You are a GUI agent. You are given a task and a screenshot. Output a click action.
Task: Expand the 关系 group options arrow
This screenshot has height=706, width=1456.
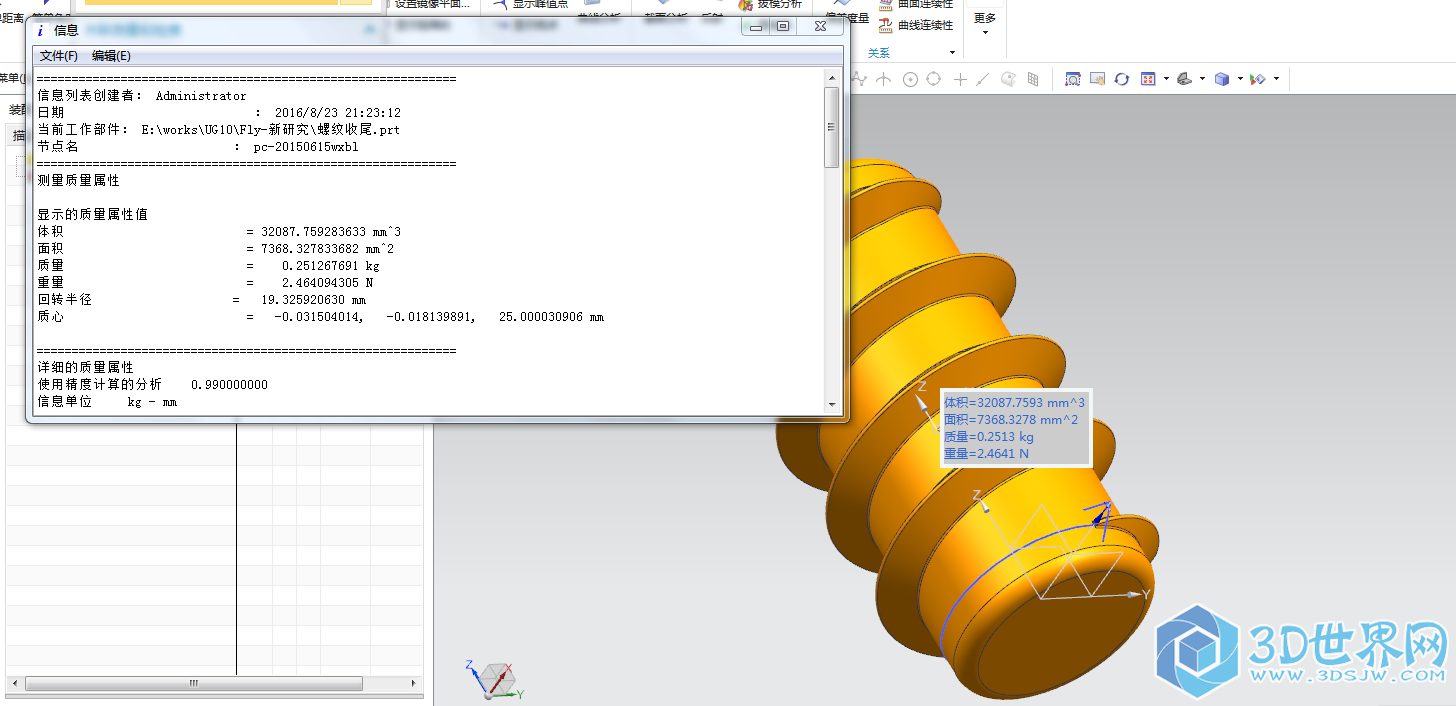tap(952, 53)
